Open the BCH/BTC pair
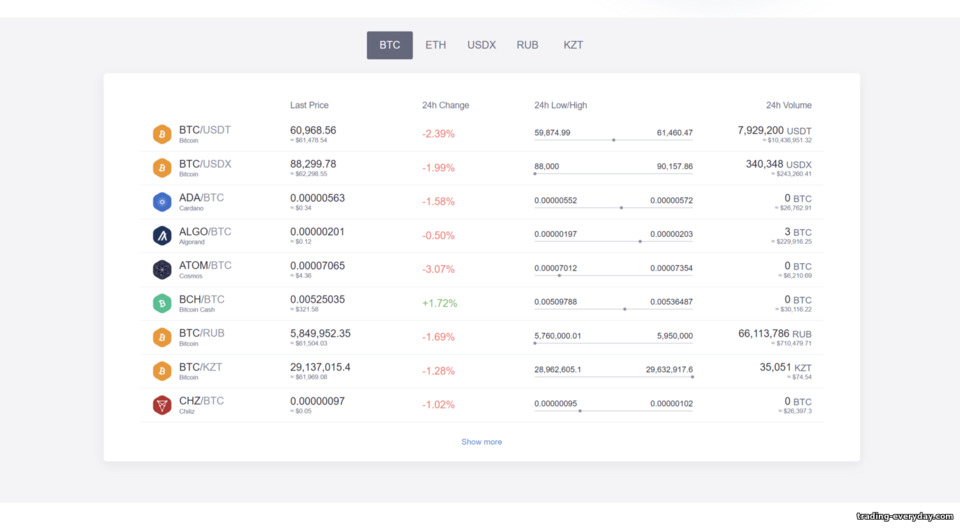This screenshot has height=528, width=960. (x=201, y=299)
